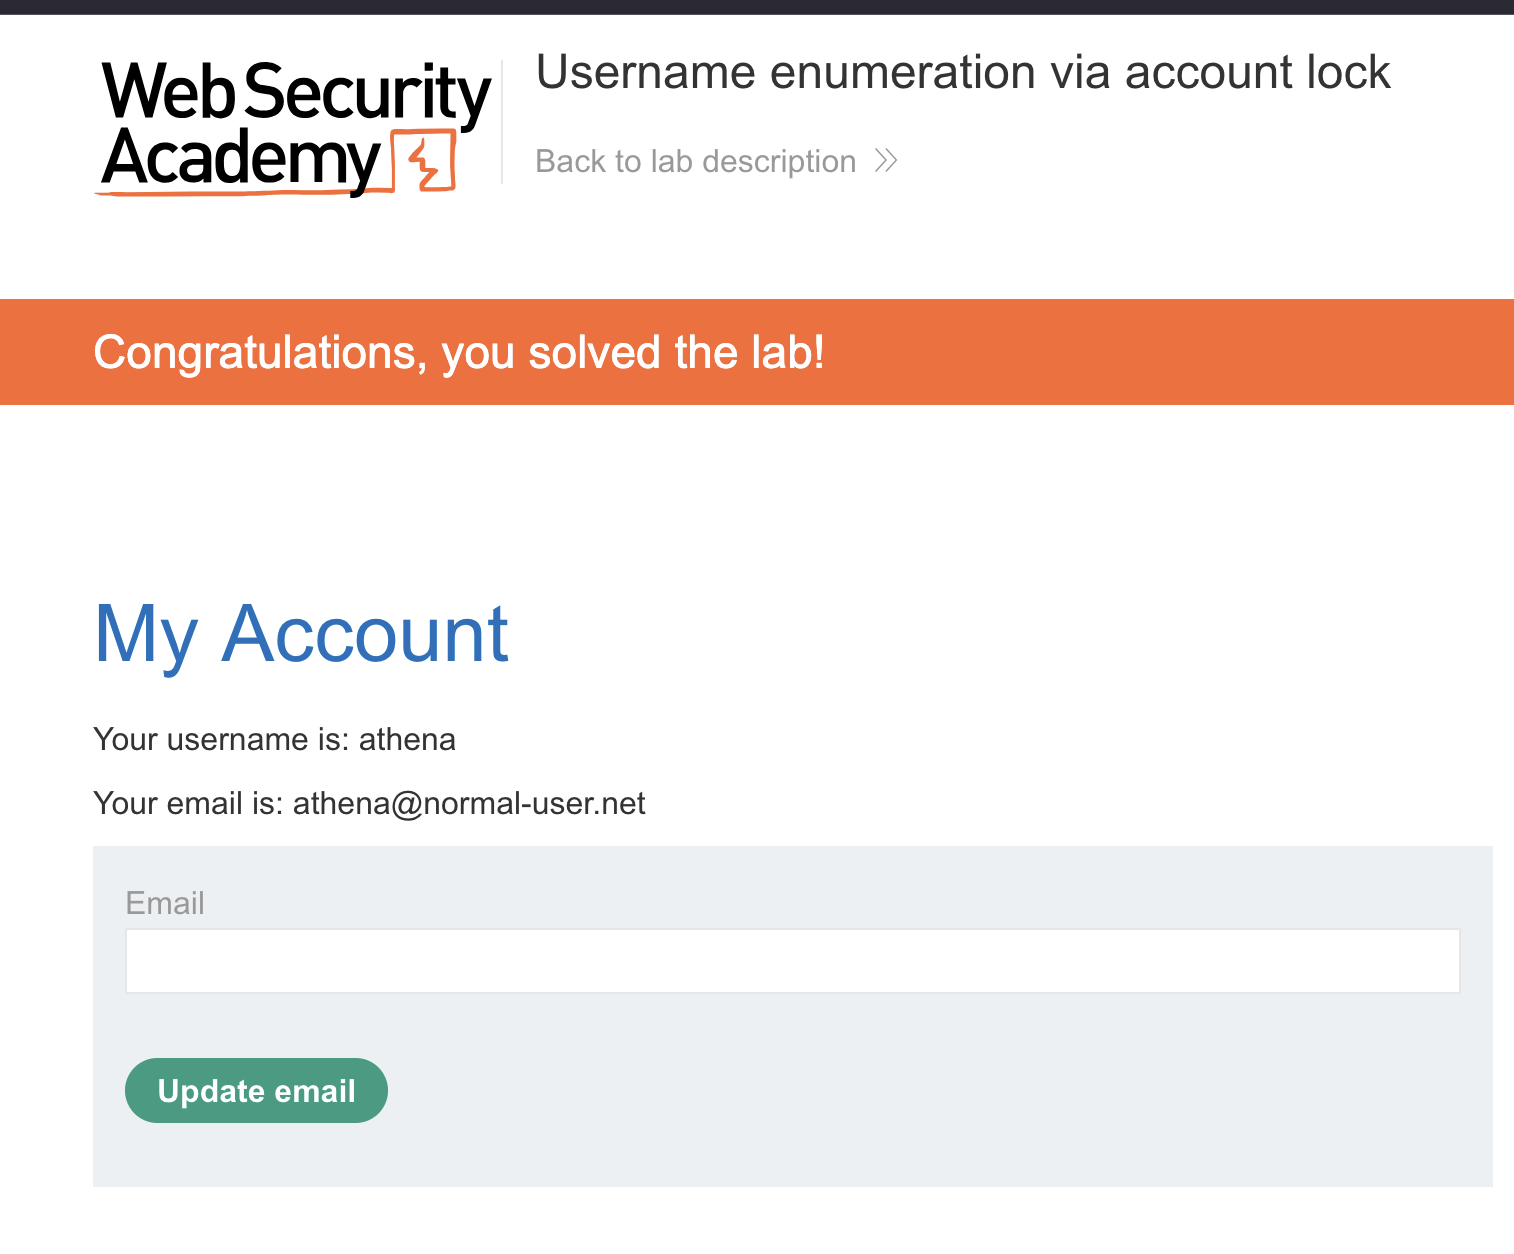Focus the Email input field

(792, 961)
